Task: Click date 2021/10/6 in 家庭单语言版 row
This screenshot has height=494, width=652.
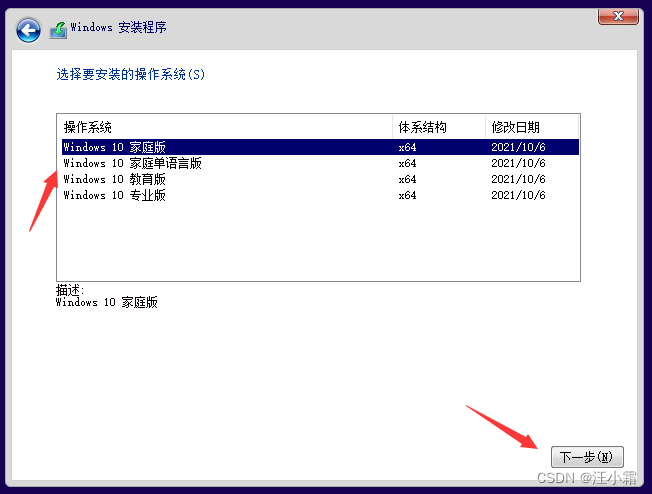Action: pos(518,163)
